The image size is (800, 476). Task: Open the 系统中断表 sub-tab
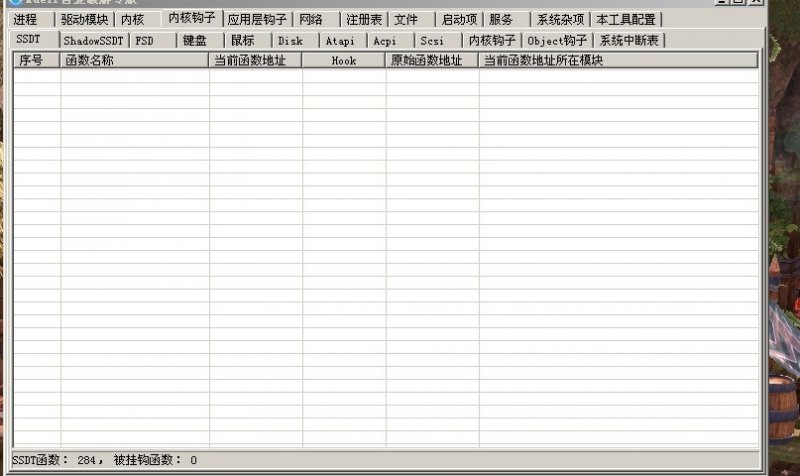pos(629,41)
